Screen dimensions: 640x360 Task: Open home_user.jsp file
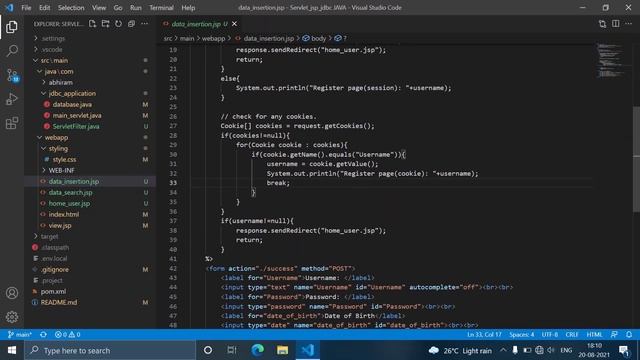coord(69,203)
